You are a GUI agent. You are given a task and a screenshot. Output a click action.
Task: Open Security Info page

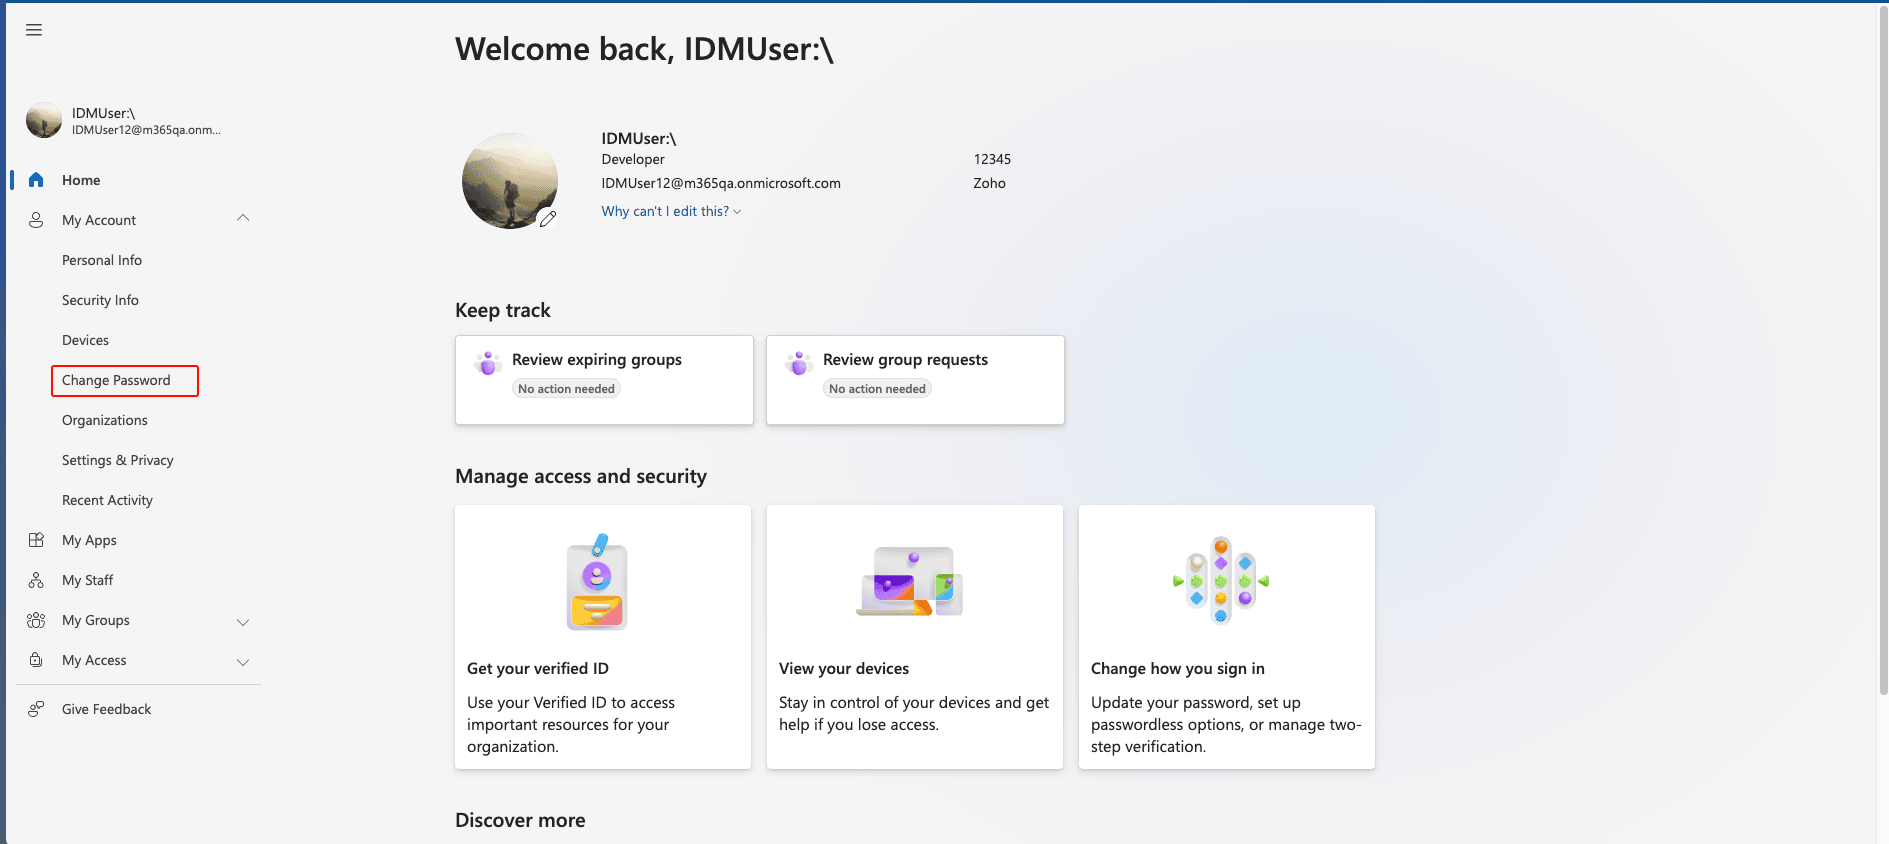click(100, 300)
